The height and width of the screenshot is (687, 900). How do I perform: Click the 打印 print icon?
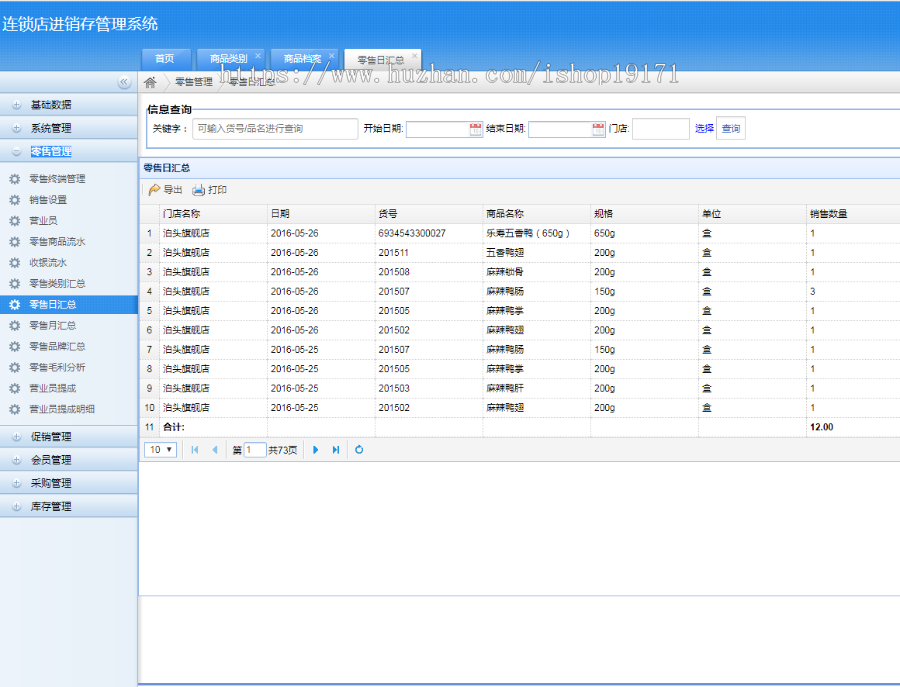[x=196, y=188]
